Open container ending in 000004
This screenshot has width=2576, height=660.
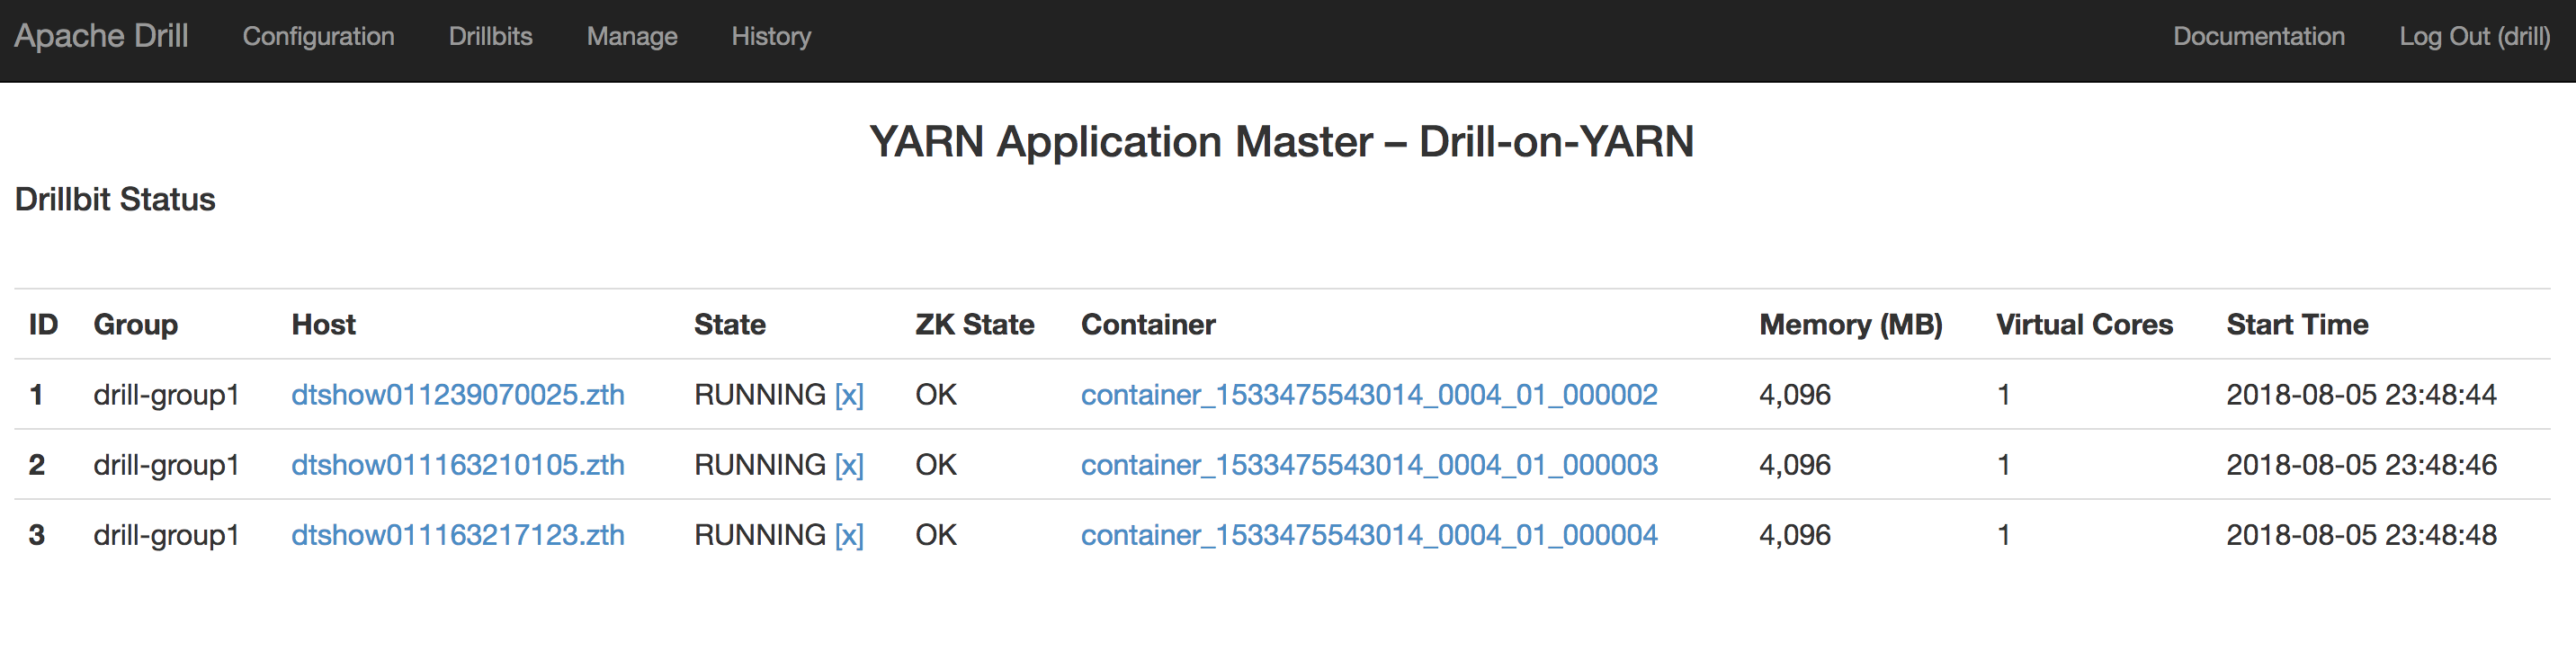(x=1369, y=535)
